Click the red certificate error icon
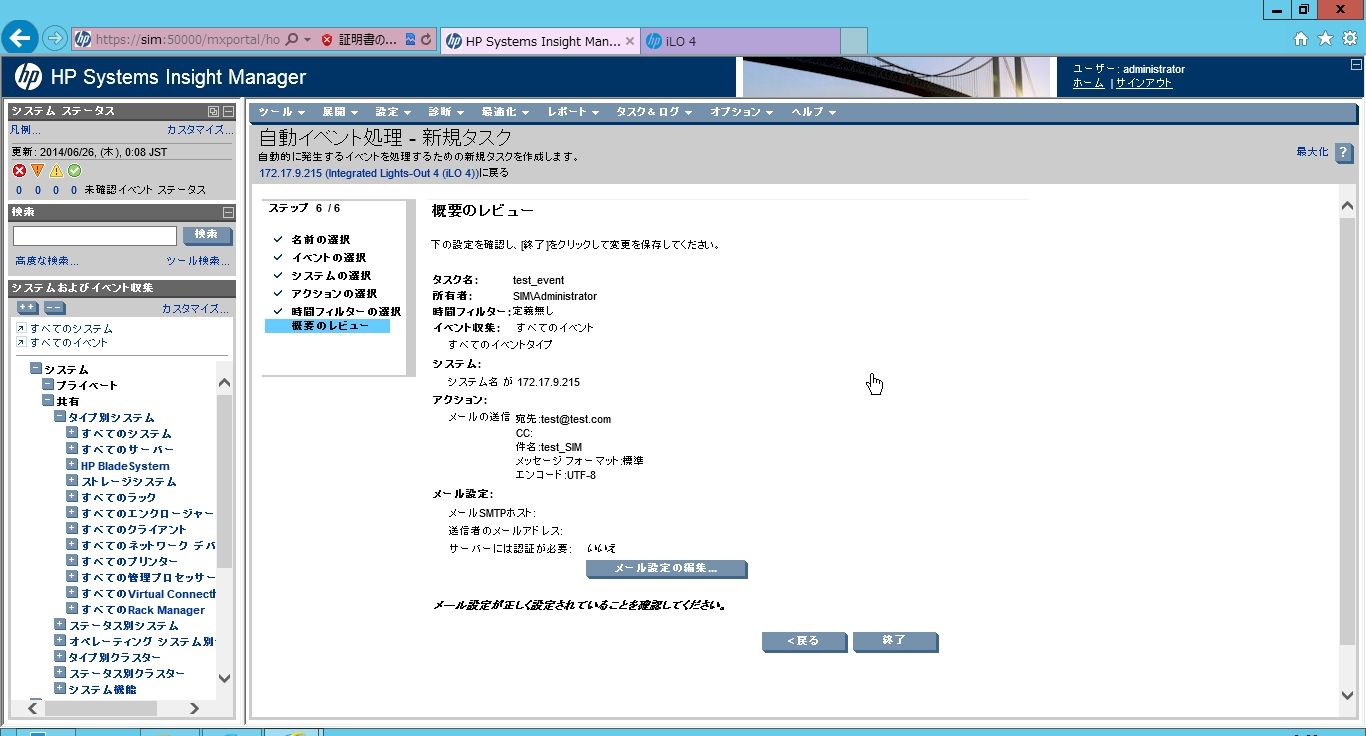Viewport: 1366px width, 736px height. click(327, 40)
